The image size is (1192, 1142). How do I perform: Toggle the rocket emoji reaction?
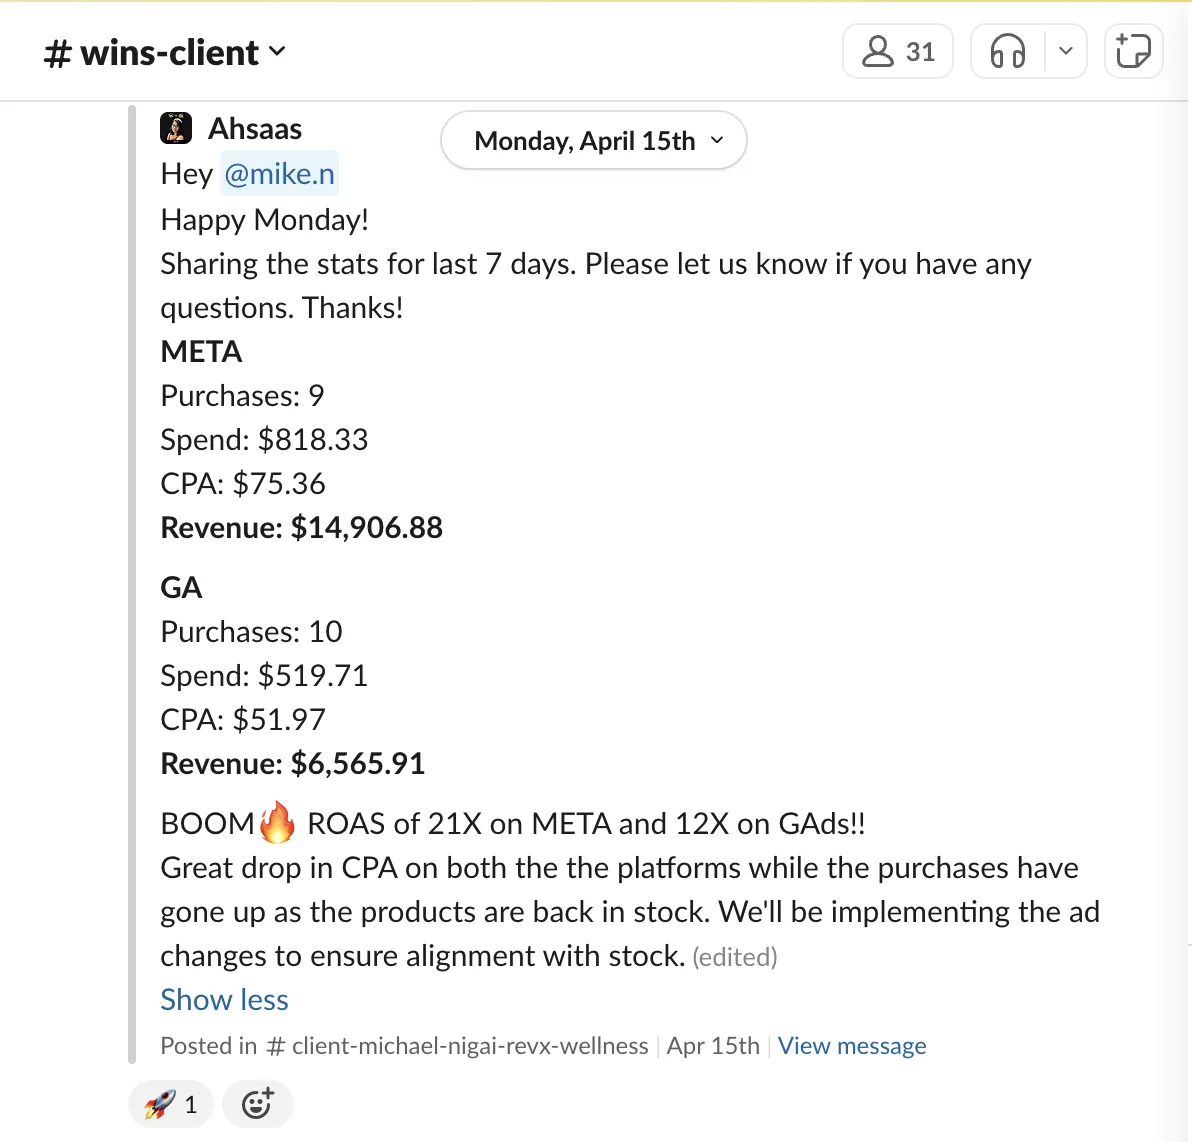(x=171, y=1103)
